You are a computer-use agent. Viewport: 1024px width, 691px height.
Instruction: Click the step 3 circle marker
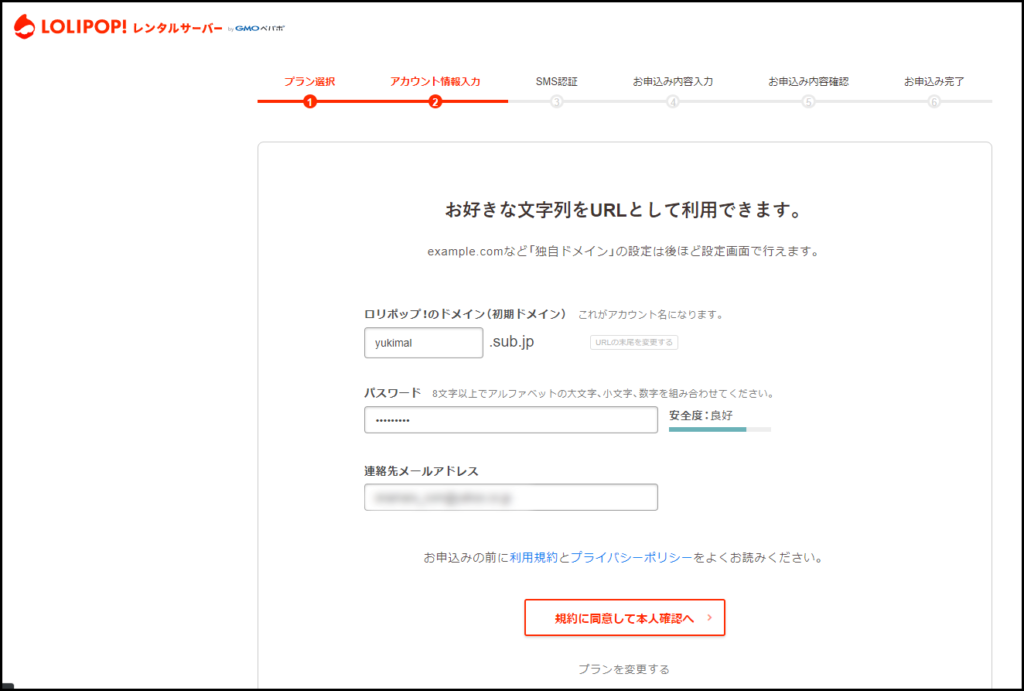(x=557, y=101)
